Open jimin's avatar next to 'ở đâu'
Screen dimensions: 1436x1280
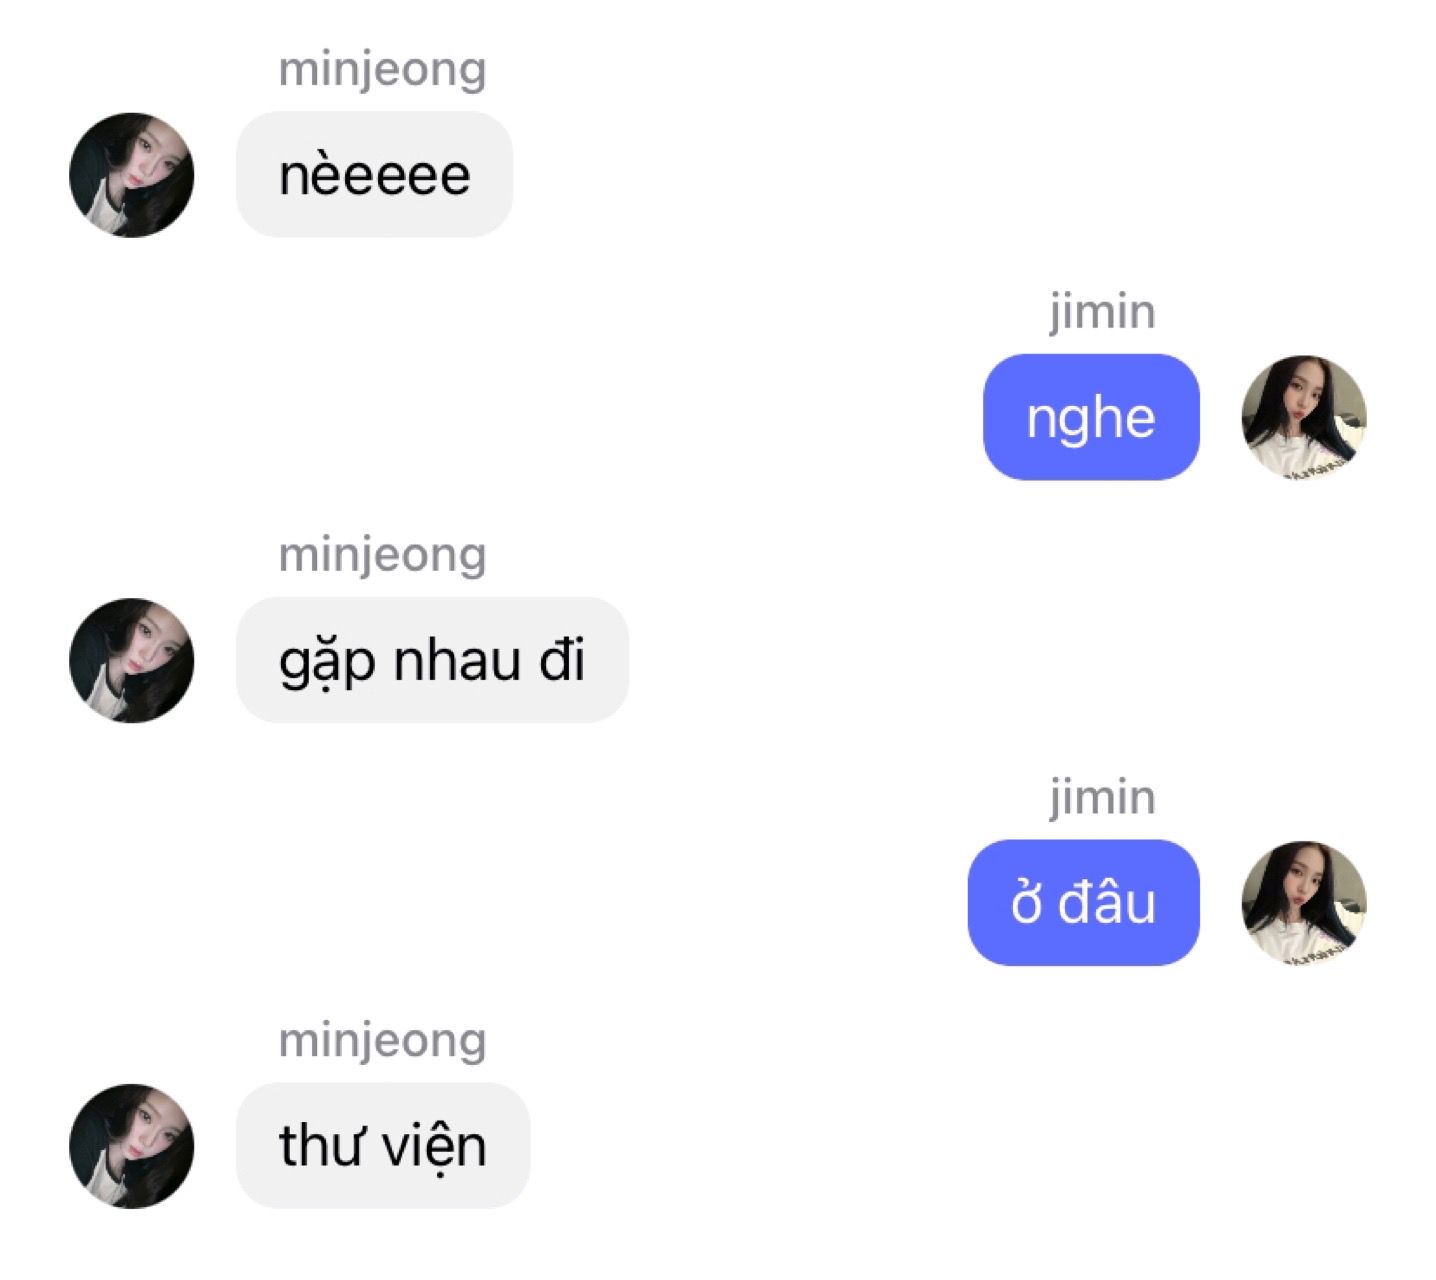click(1303, 902)
